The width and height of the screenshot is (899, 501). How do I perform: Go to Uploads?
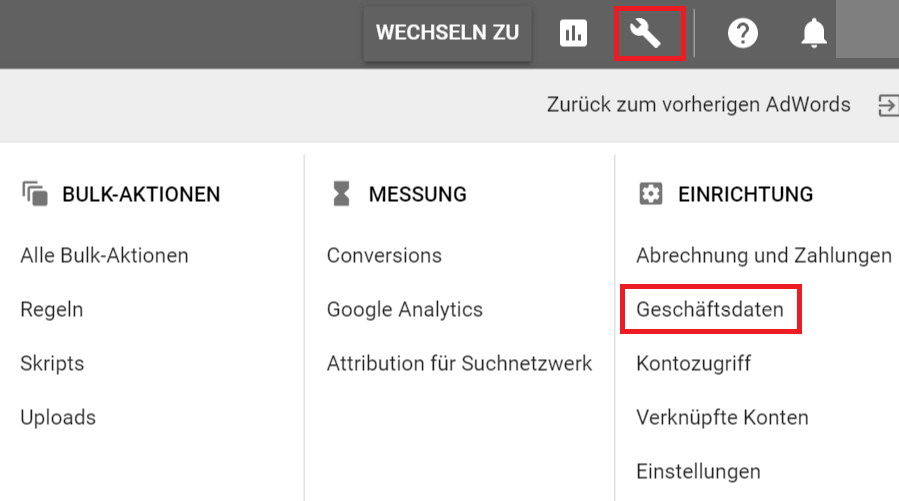[58, 418]
